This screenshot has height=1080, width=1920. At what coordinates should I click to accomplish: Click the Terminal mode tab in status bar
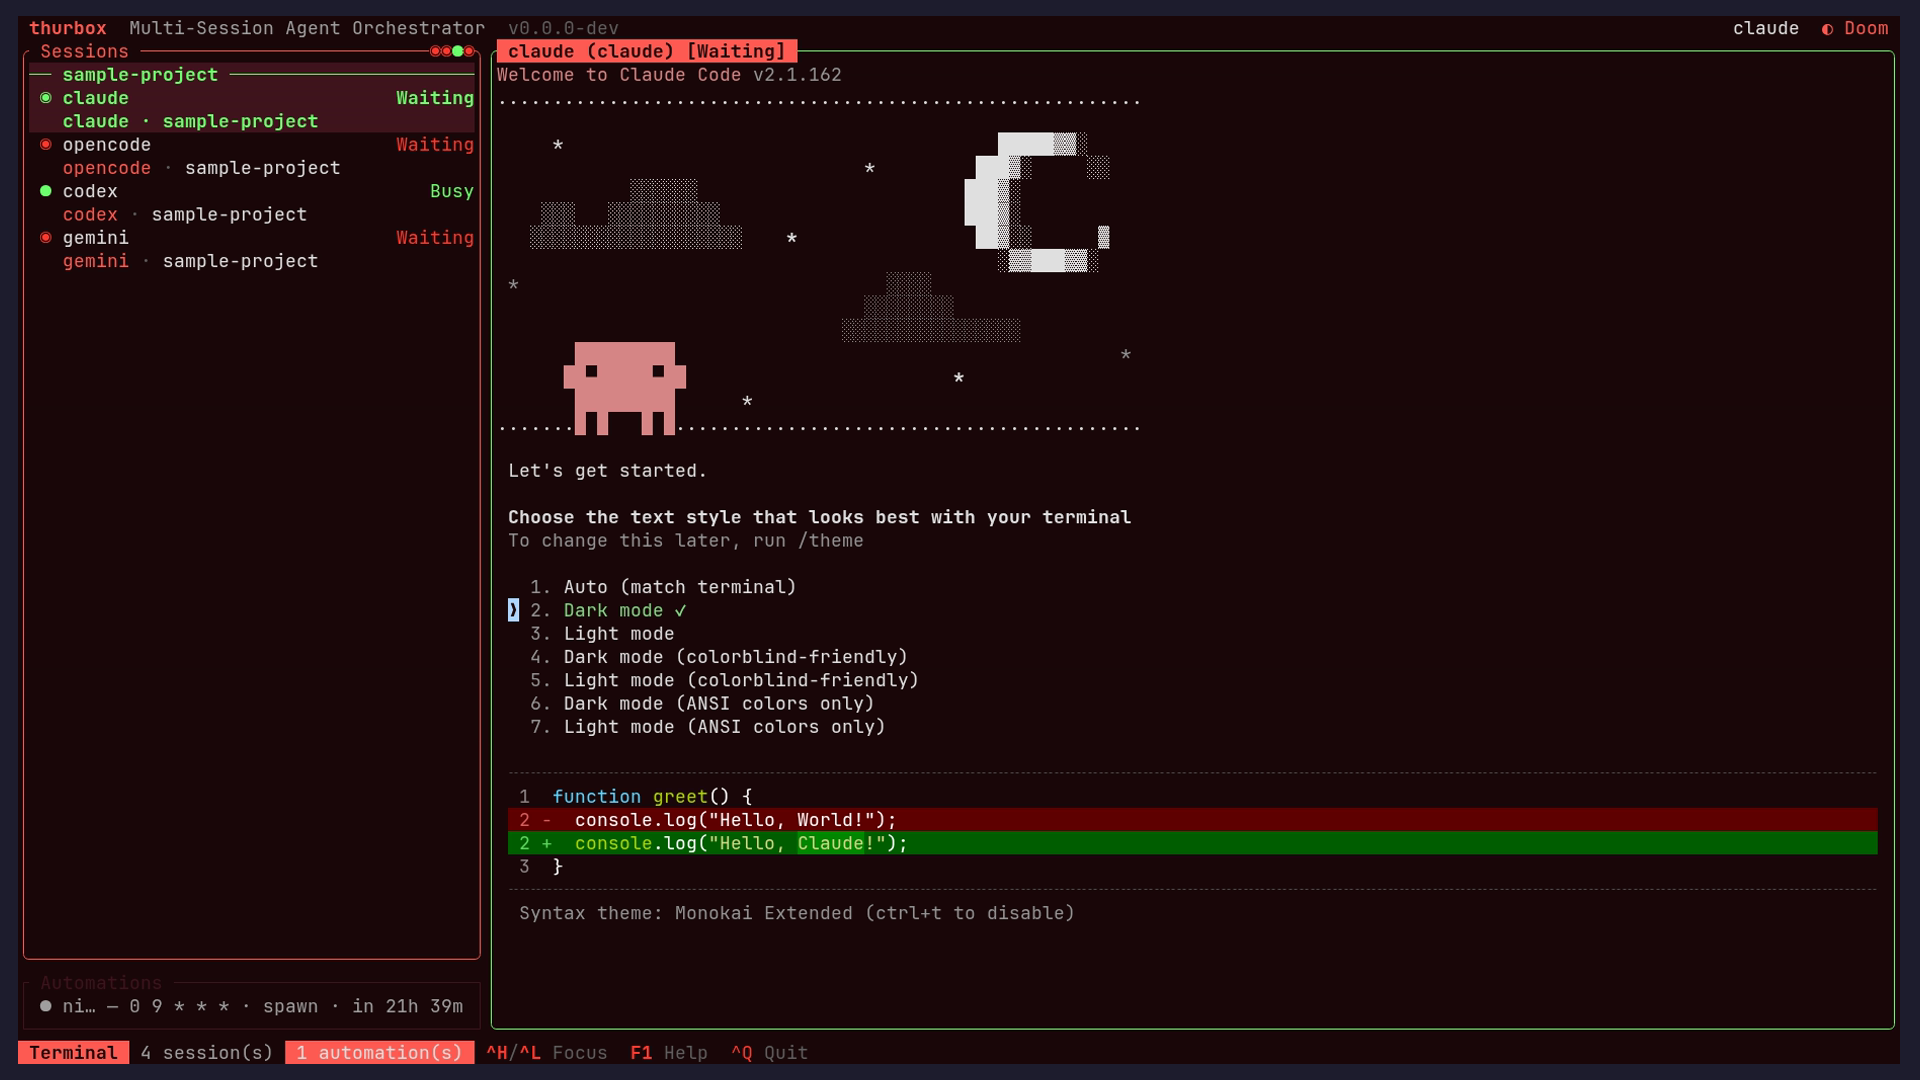point(73,1052)
